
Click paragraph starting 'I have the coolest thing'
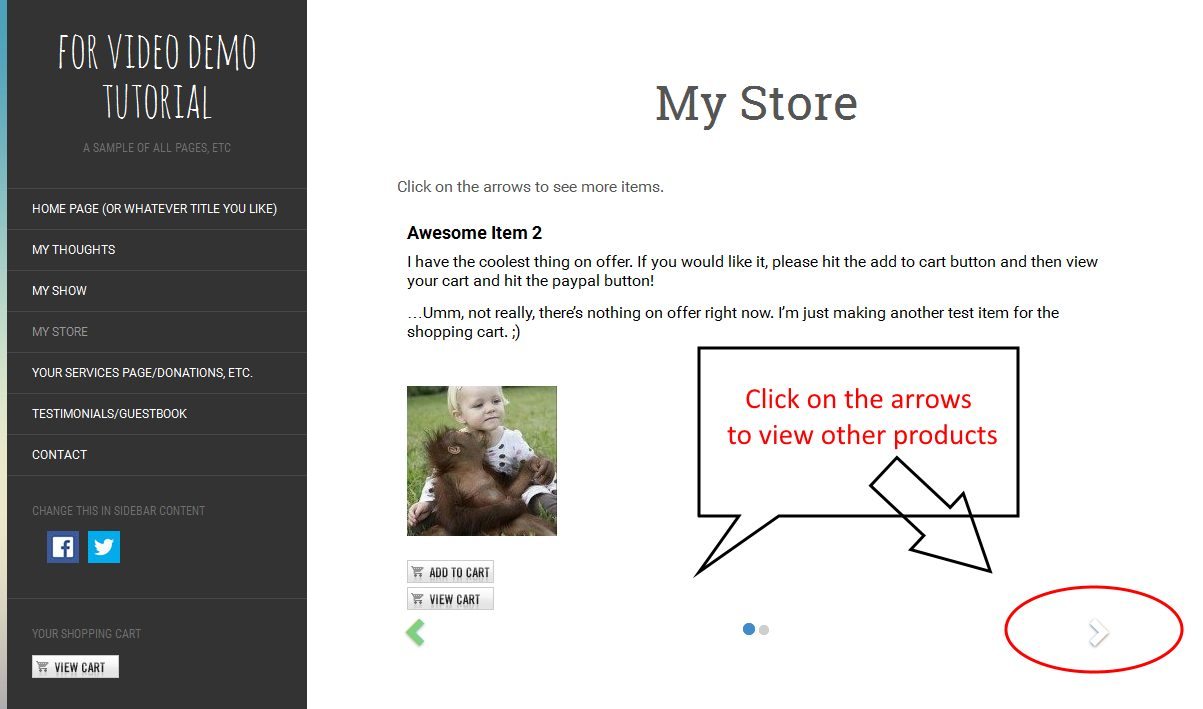[752, 271]
